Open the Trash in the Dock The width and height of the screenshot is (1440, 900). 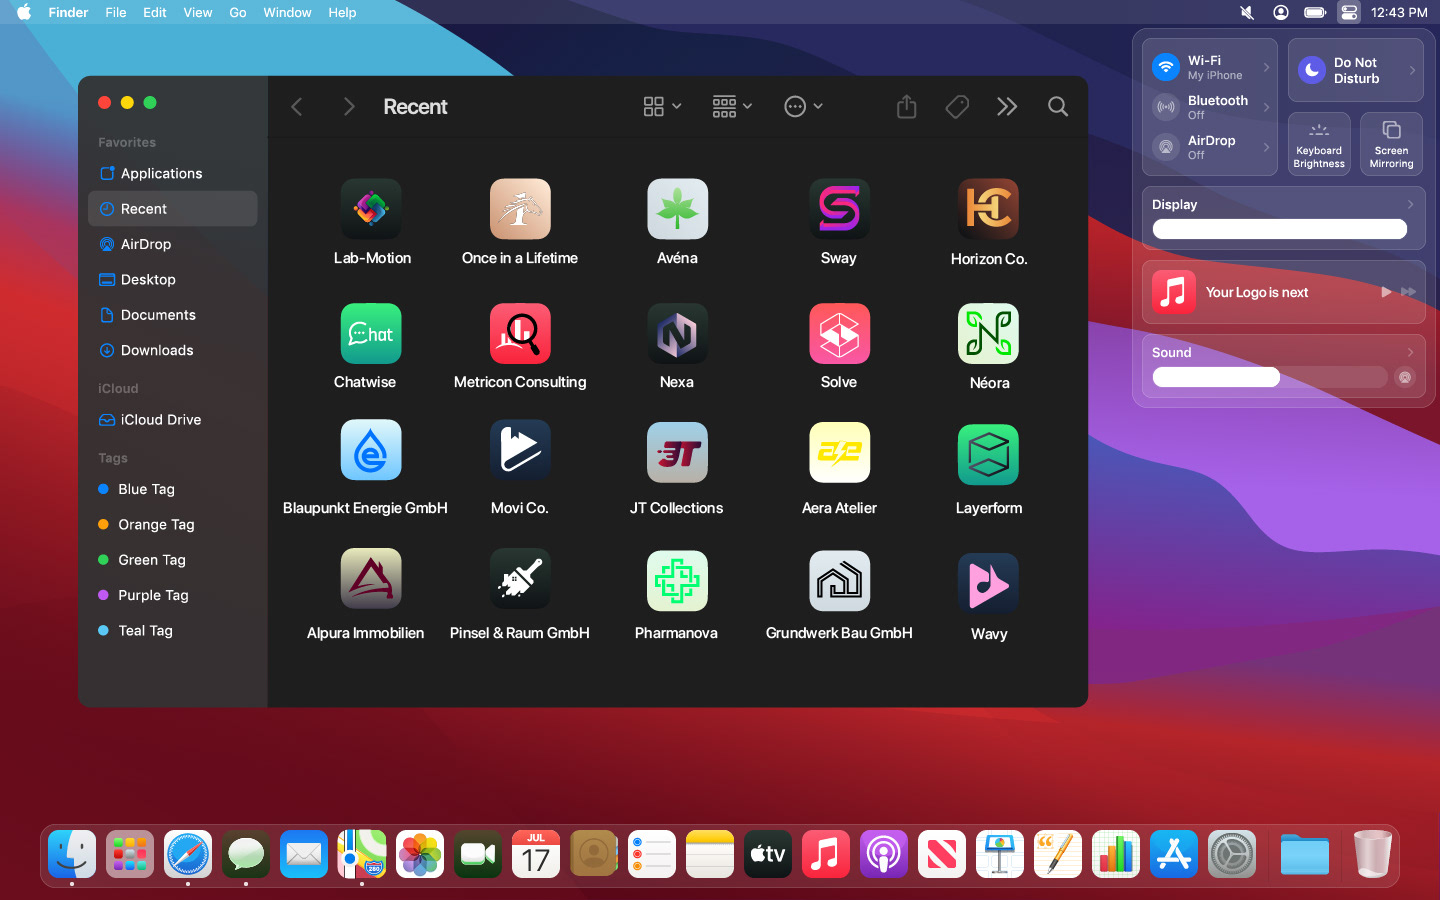click(1372, 854)
